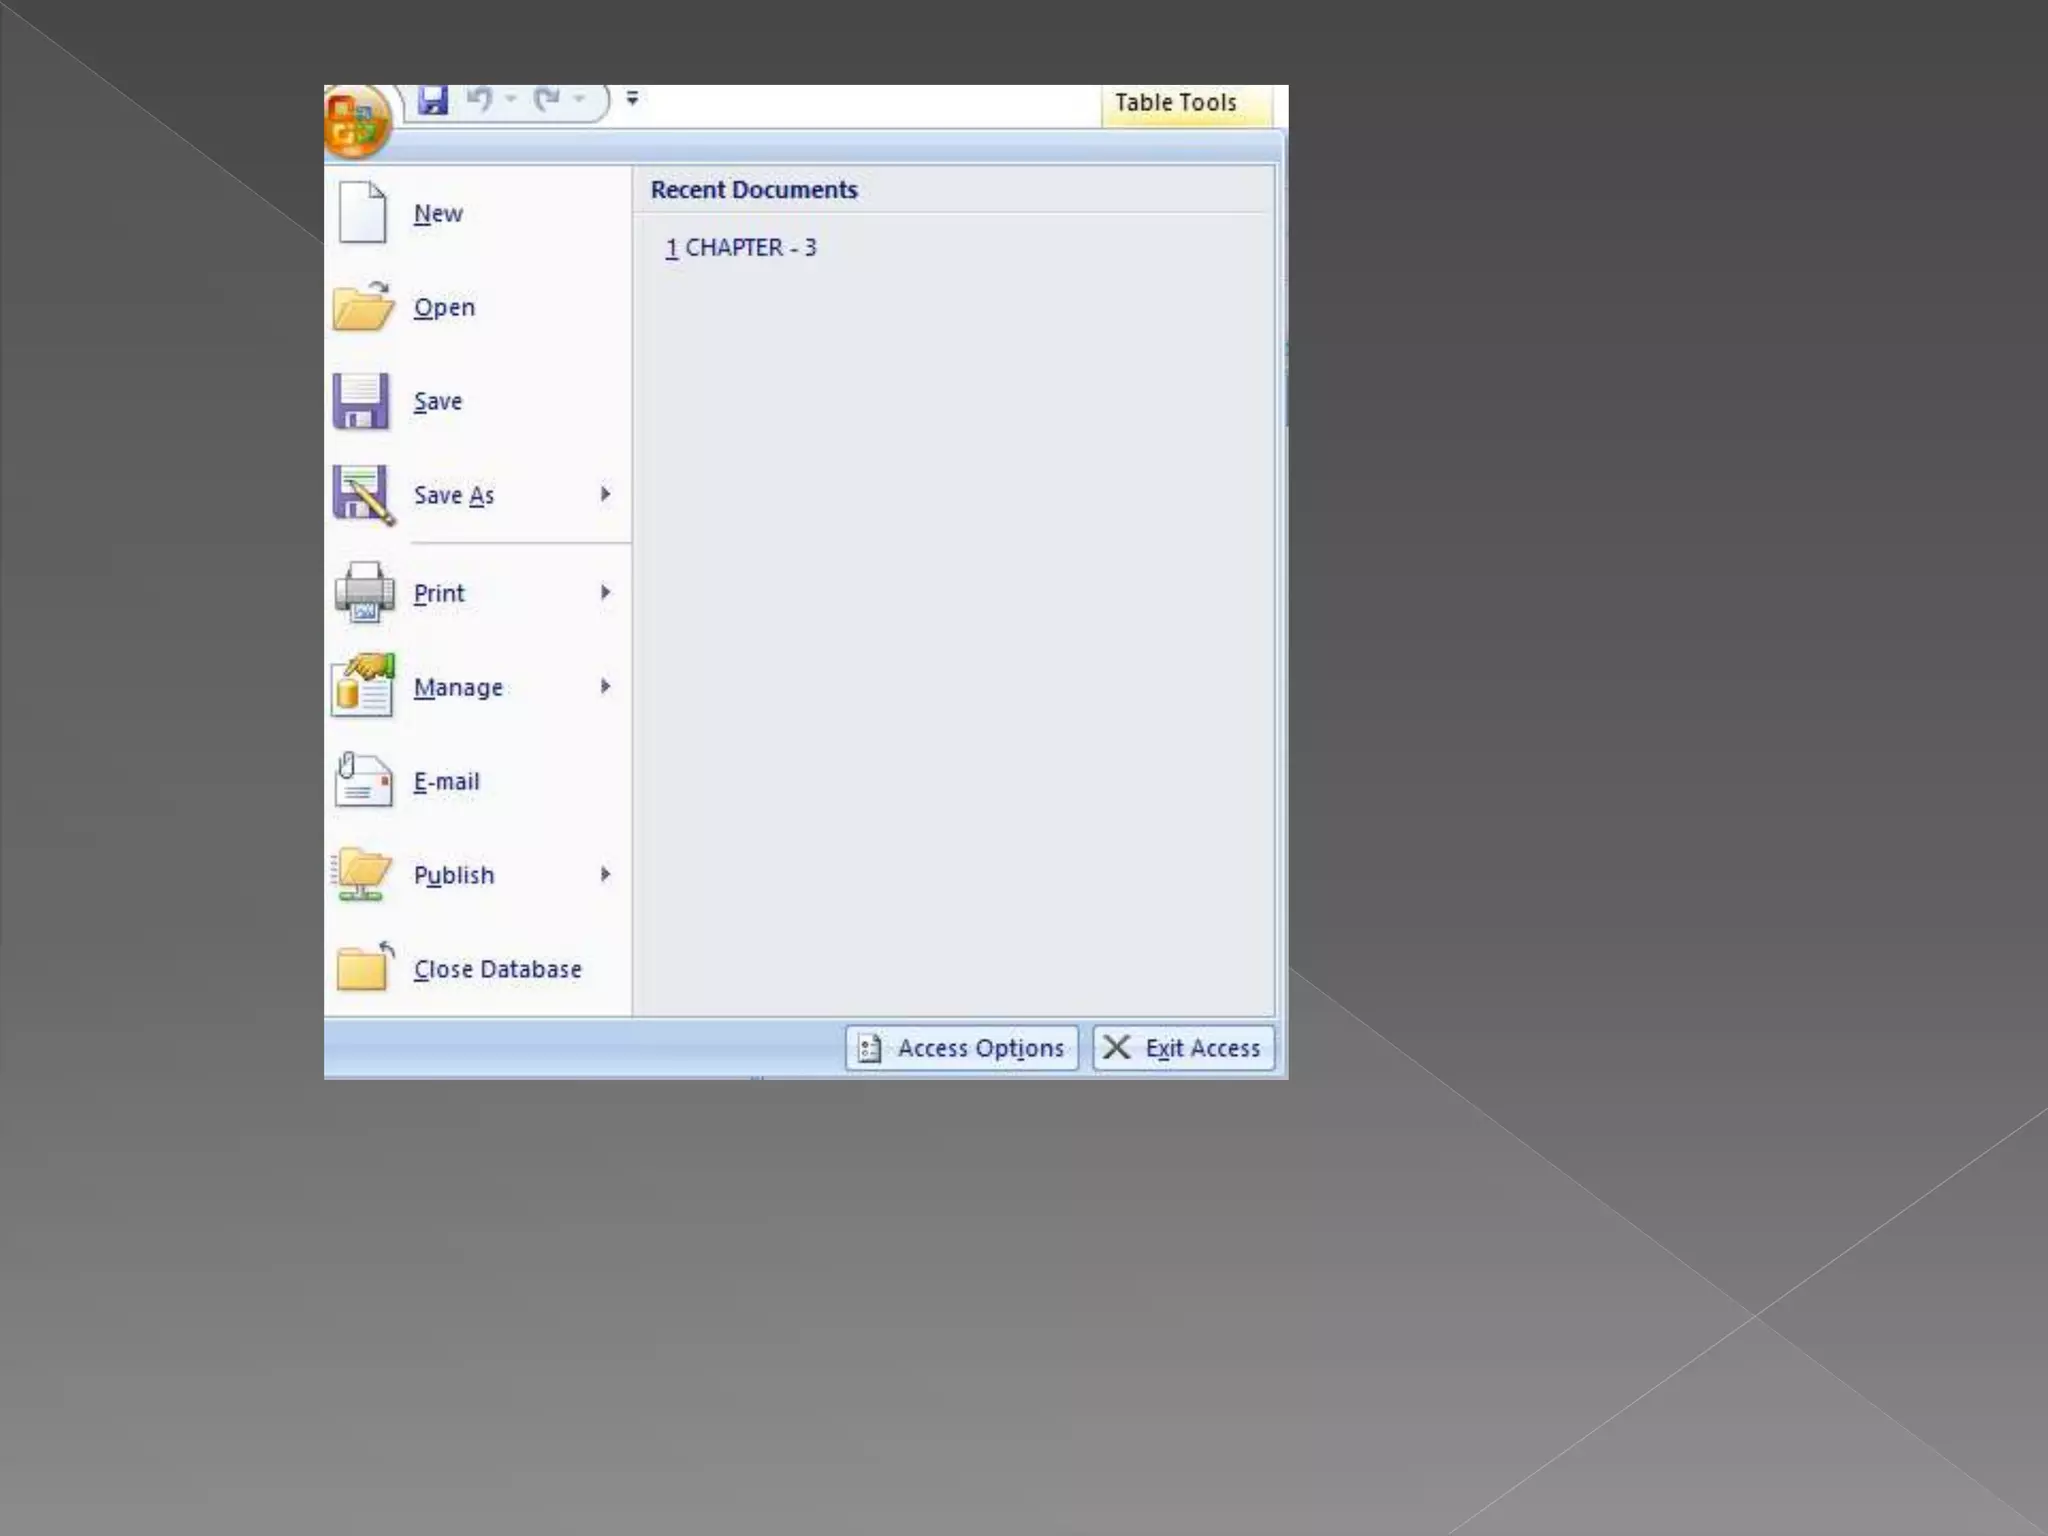Image resolution: width=2048 pixels, height=1536 pixels.
Task: Expand the Save As submenu arrow
Action: [x=605, y=494]
